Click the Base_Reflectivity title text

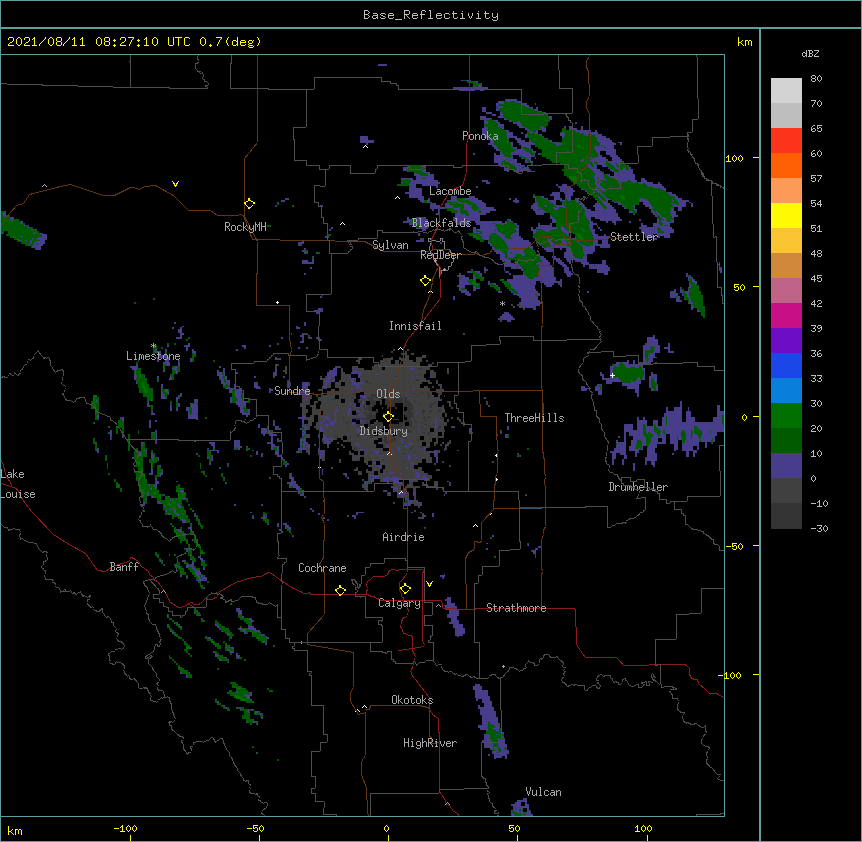(430, 15)
